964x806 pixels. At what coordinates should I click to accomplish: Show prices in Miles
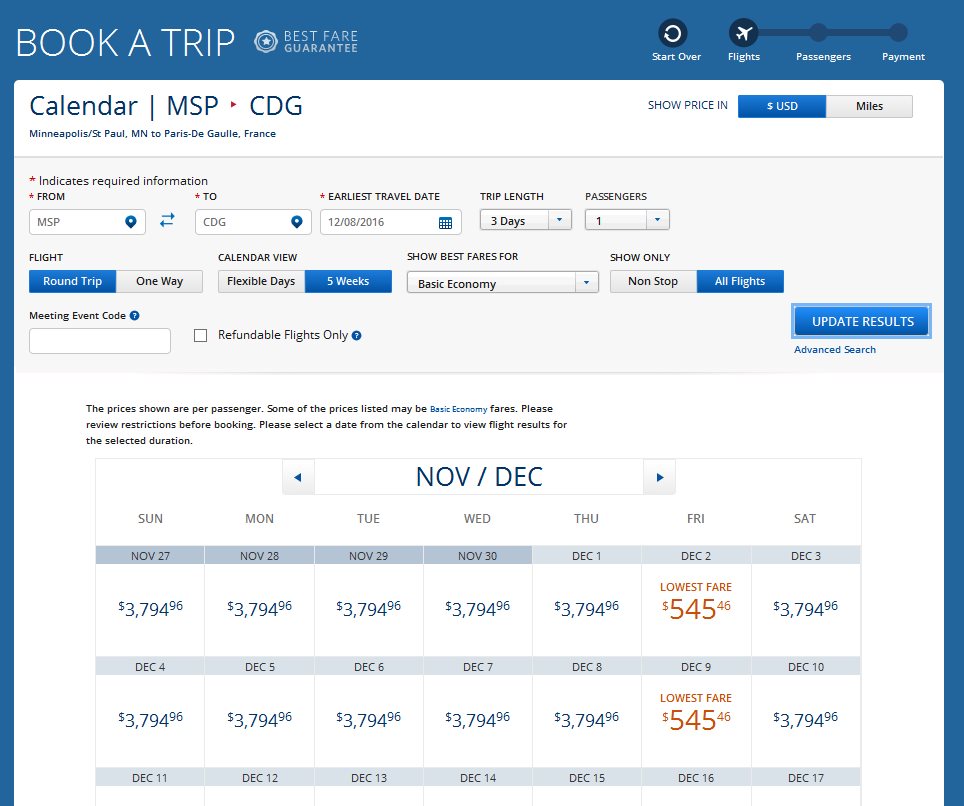869,106
